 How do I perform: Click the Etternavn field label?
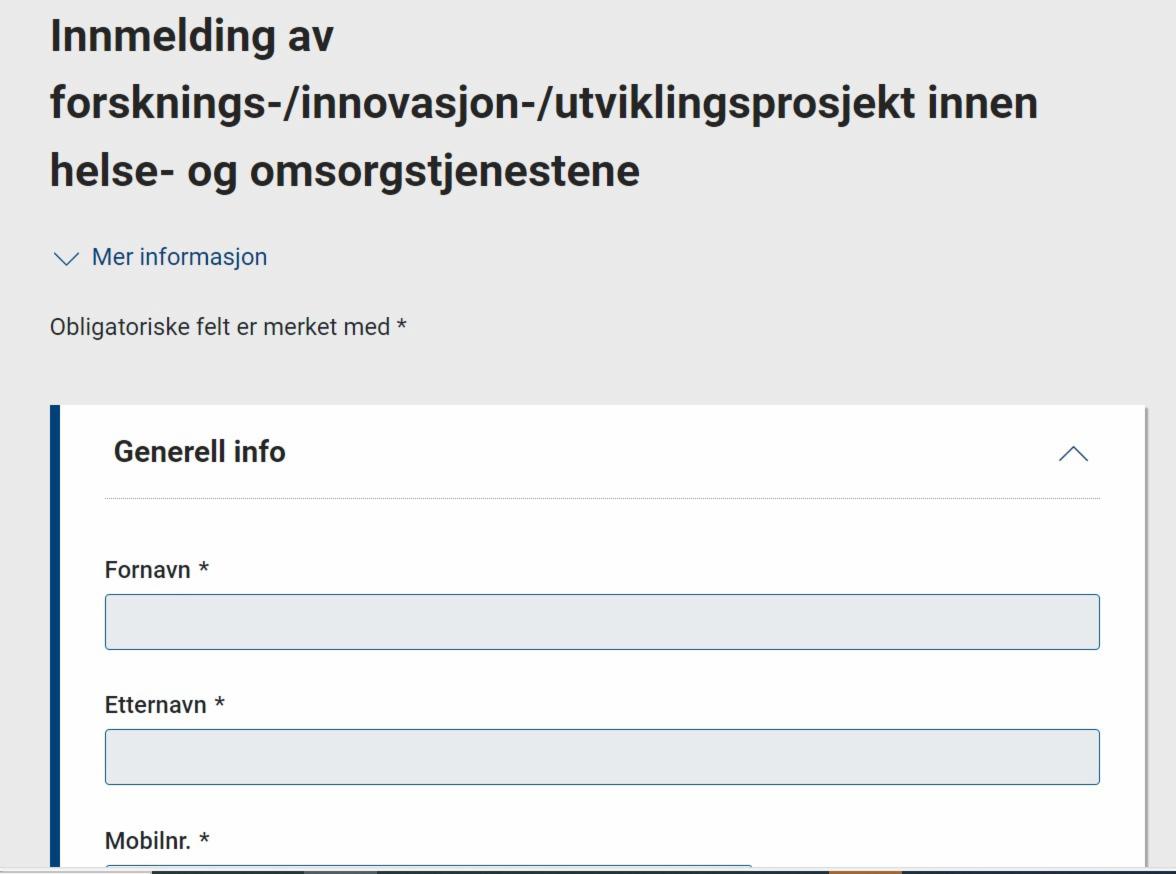click(155, 705)
